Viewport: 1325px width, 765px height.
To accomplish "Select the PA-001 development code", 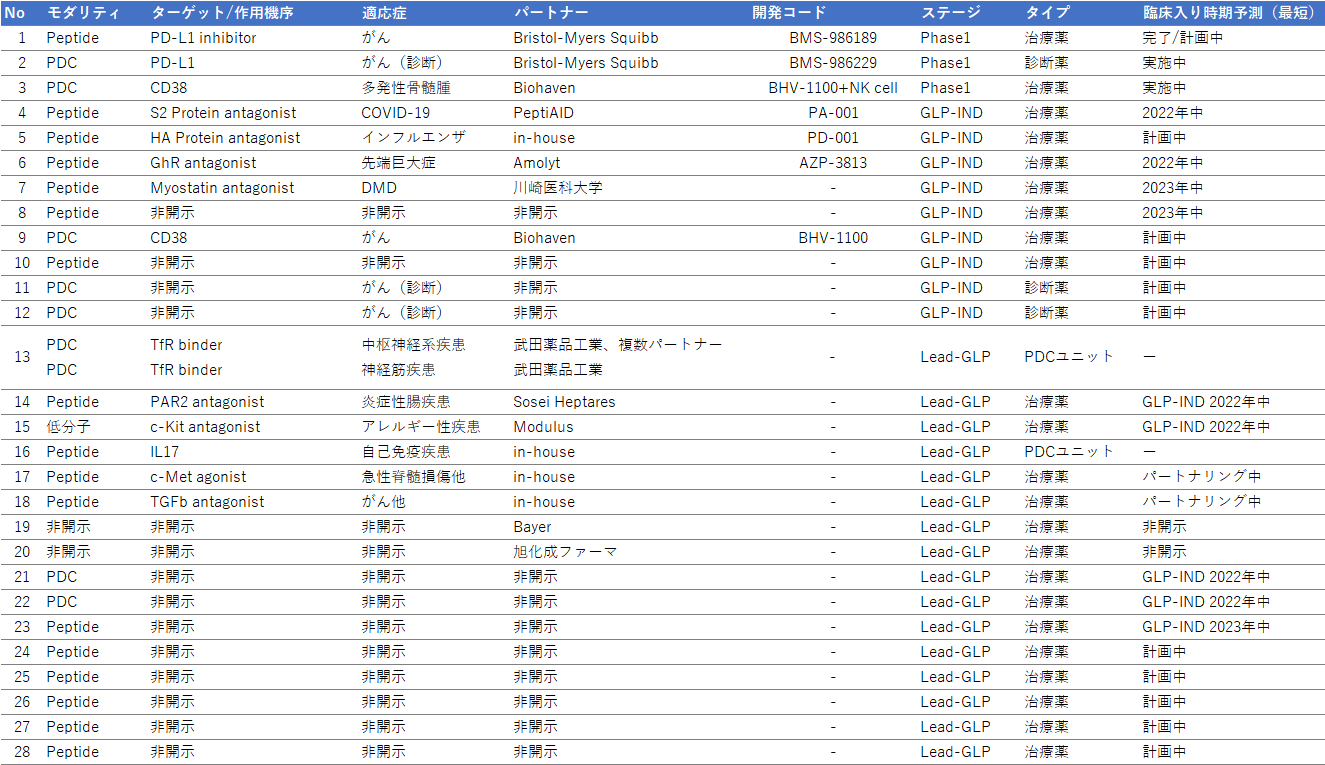I will (833, 113).
